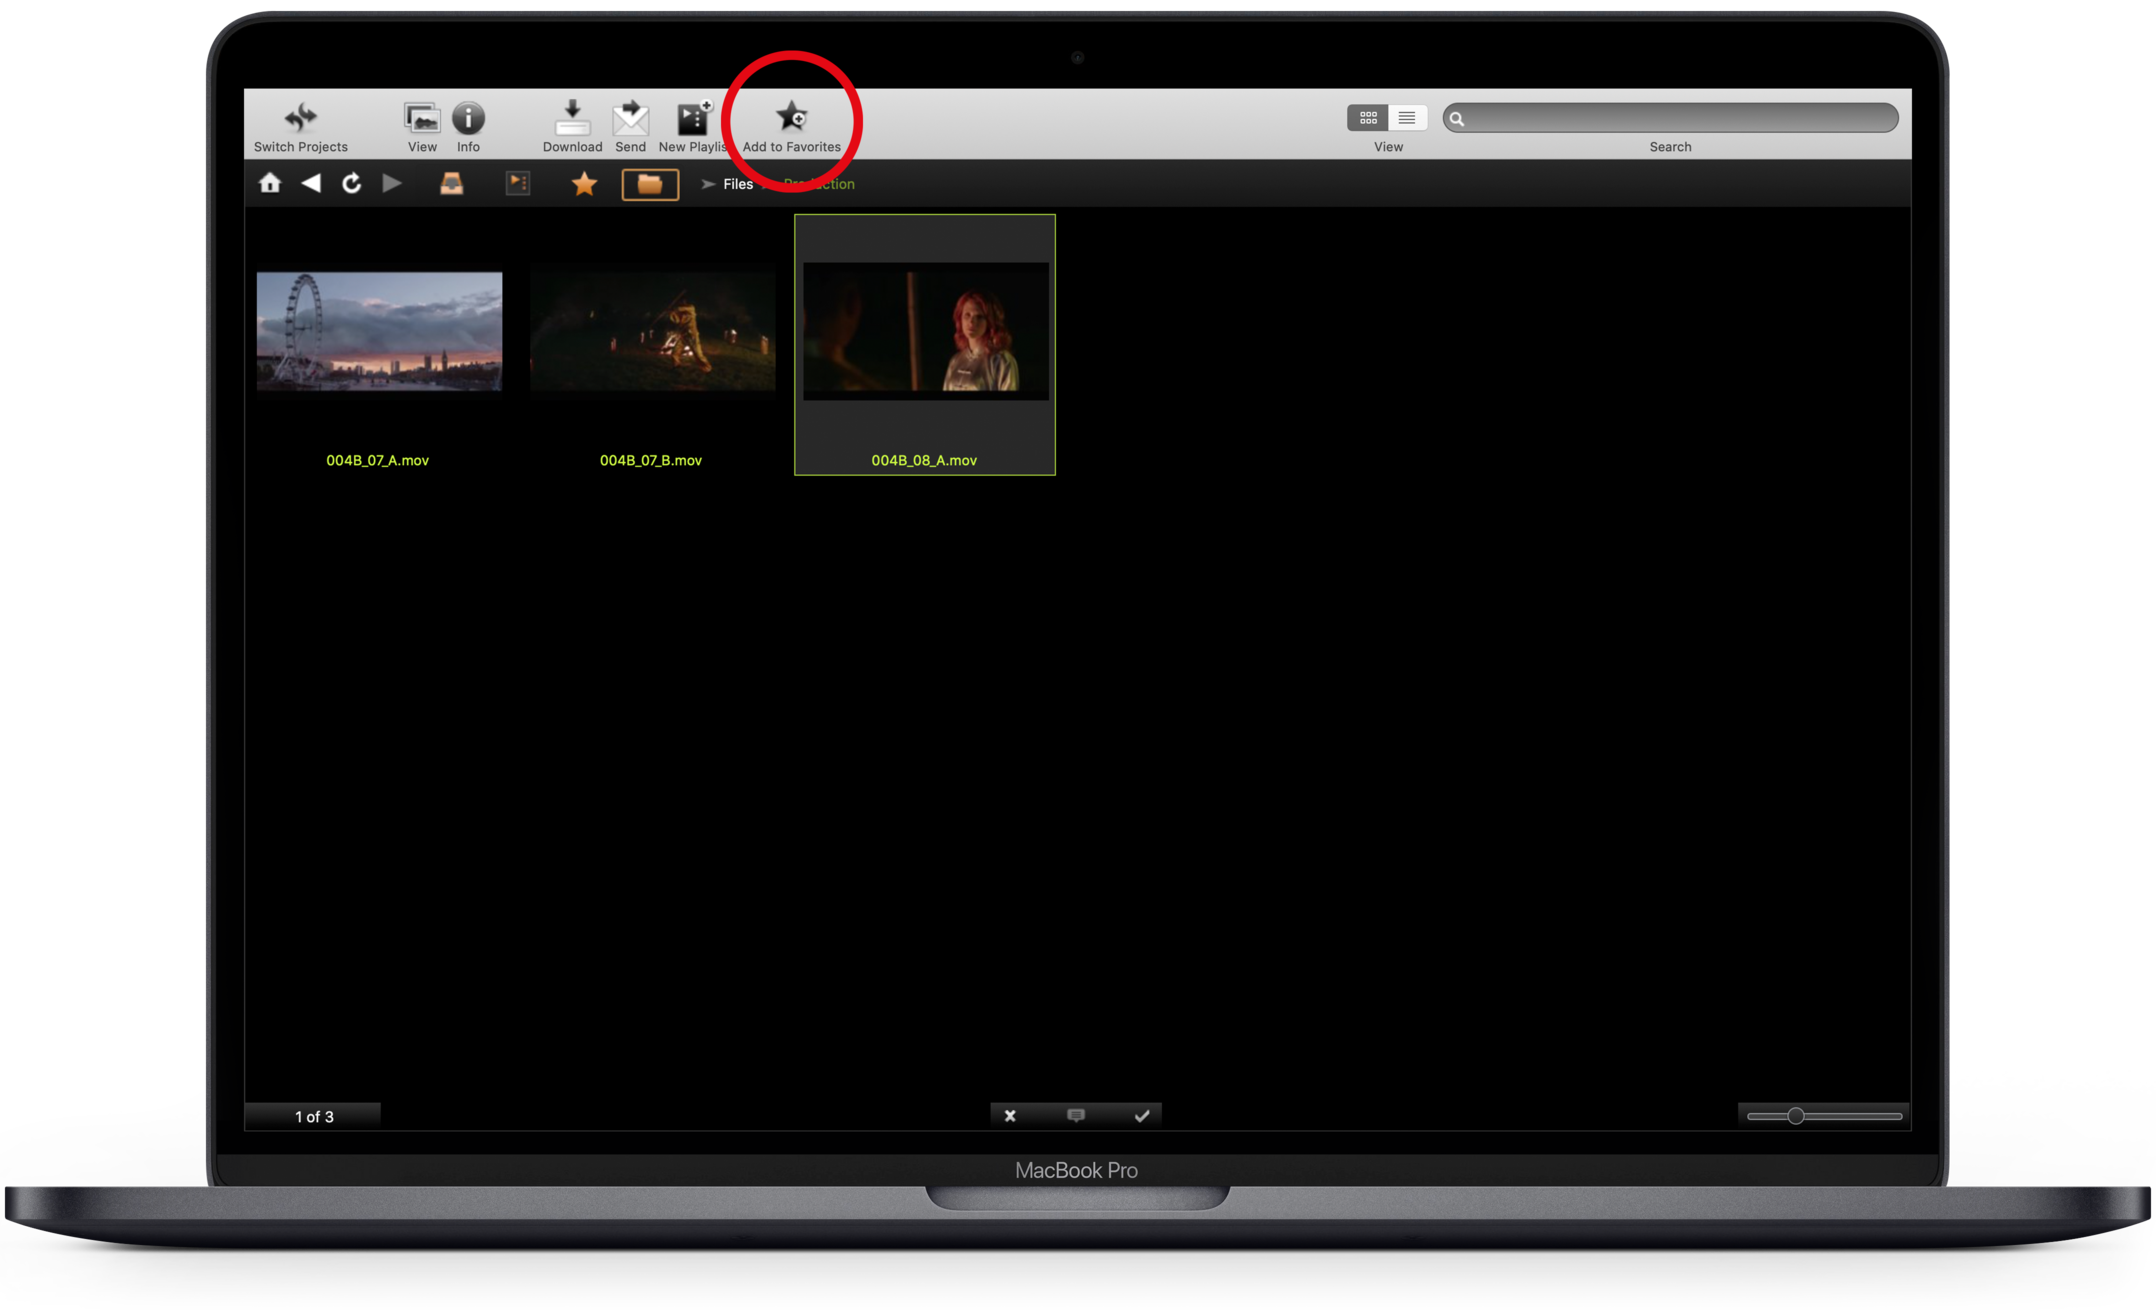Show favorites with orange star
This screenshot has width=2156, height=1310.
[x=584, y=184]
